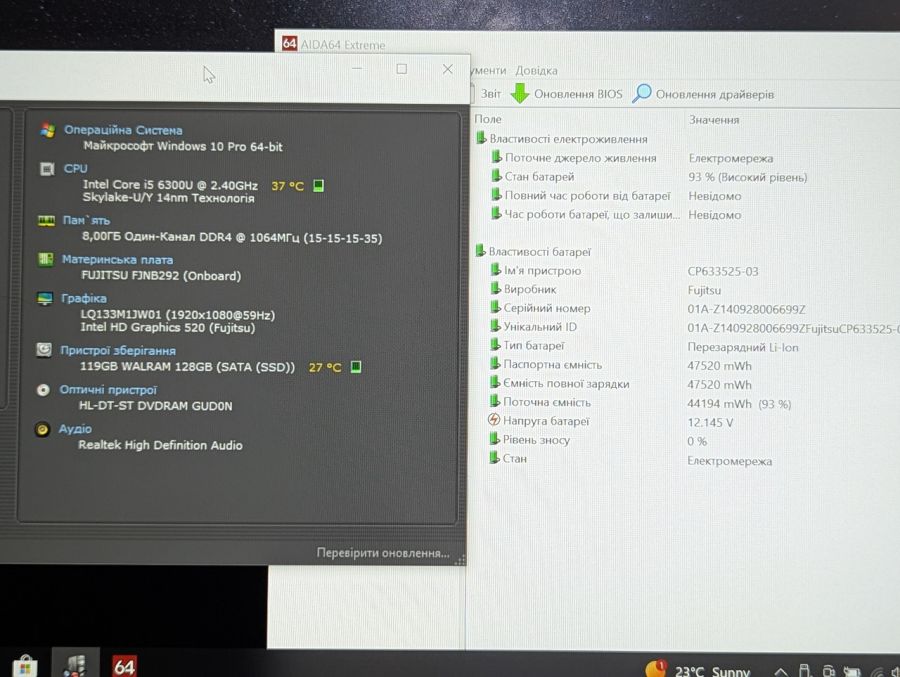The width and height of the screenshot is (900, 677).
Task: Click the AIDA64 taskbar icon
Action: pyautogui.click(x=124, y=666)
